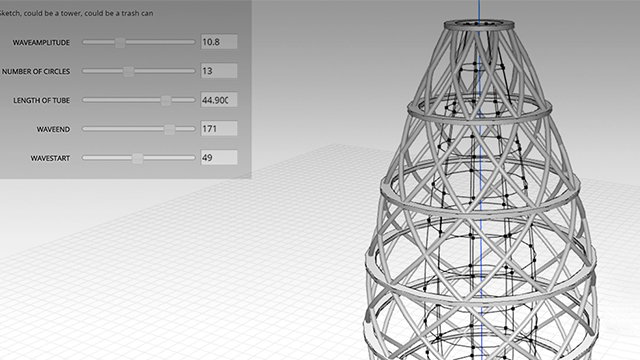This screenshot has height=360, width=640.
Task: Click the top ring of the tower model
Action: [x=479, y=24]
